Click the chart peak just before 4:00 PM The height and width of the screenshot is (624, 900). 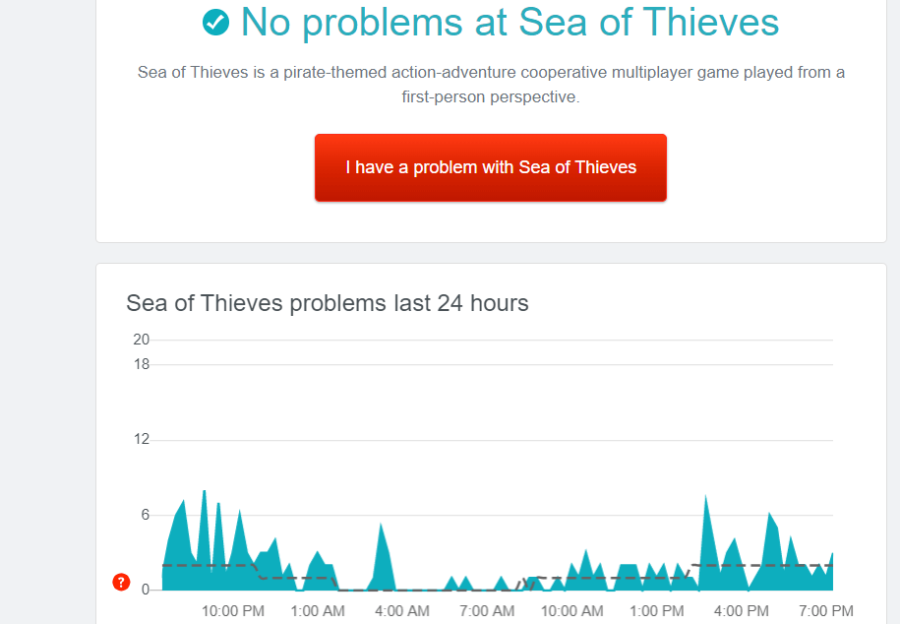pyautogui.click(x=707, y=542)
